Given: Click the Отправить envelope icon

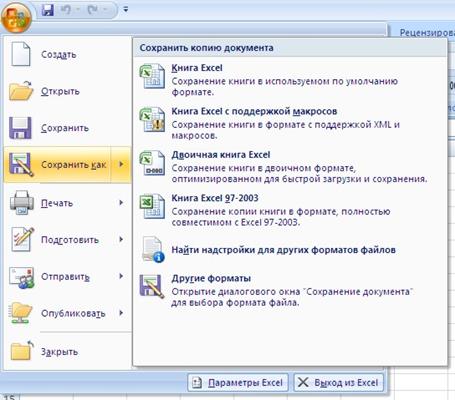Looking at the screenshot, I should coord(21,277).
